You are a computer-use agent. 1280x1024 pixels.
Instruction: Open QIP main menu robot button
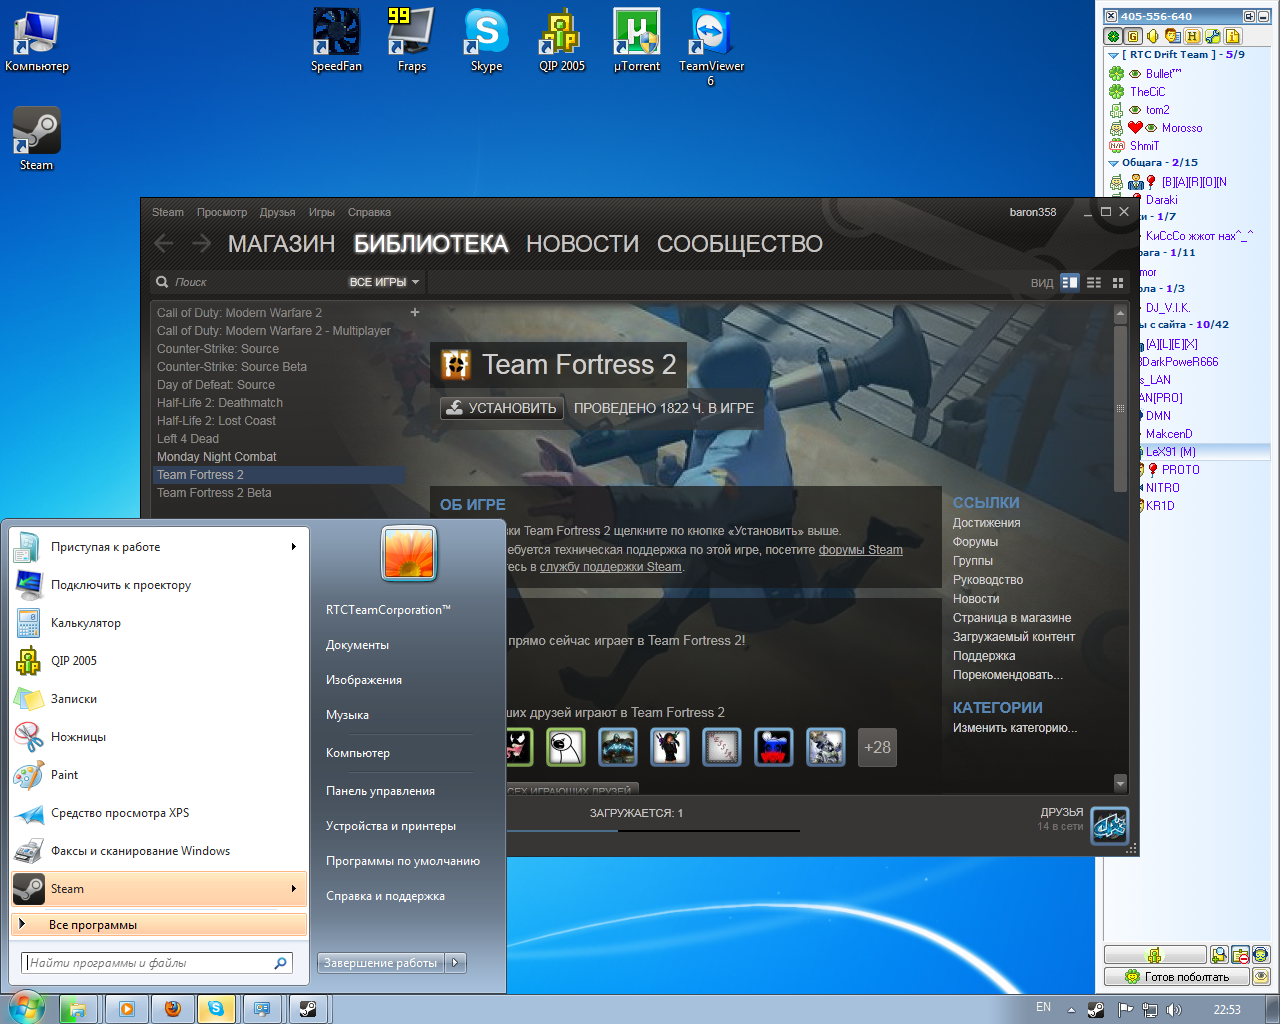coord(1155,955)
